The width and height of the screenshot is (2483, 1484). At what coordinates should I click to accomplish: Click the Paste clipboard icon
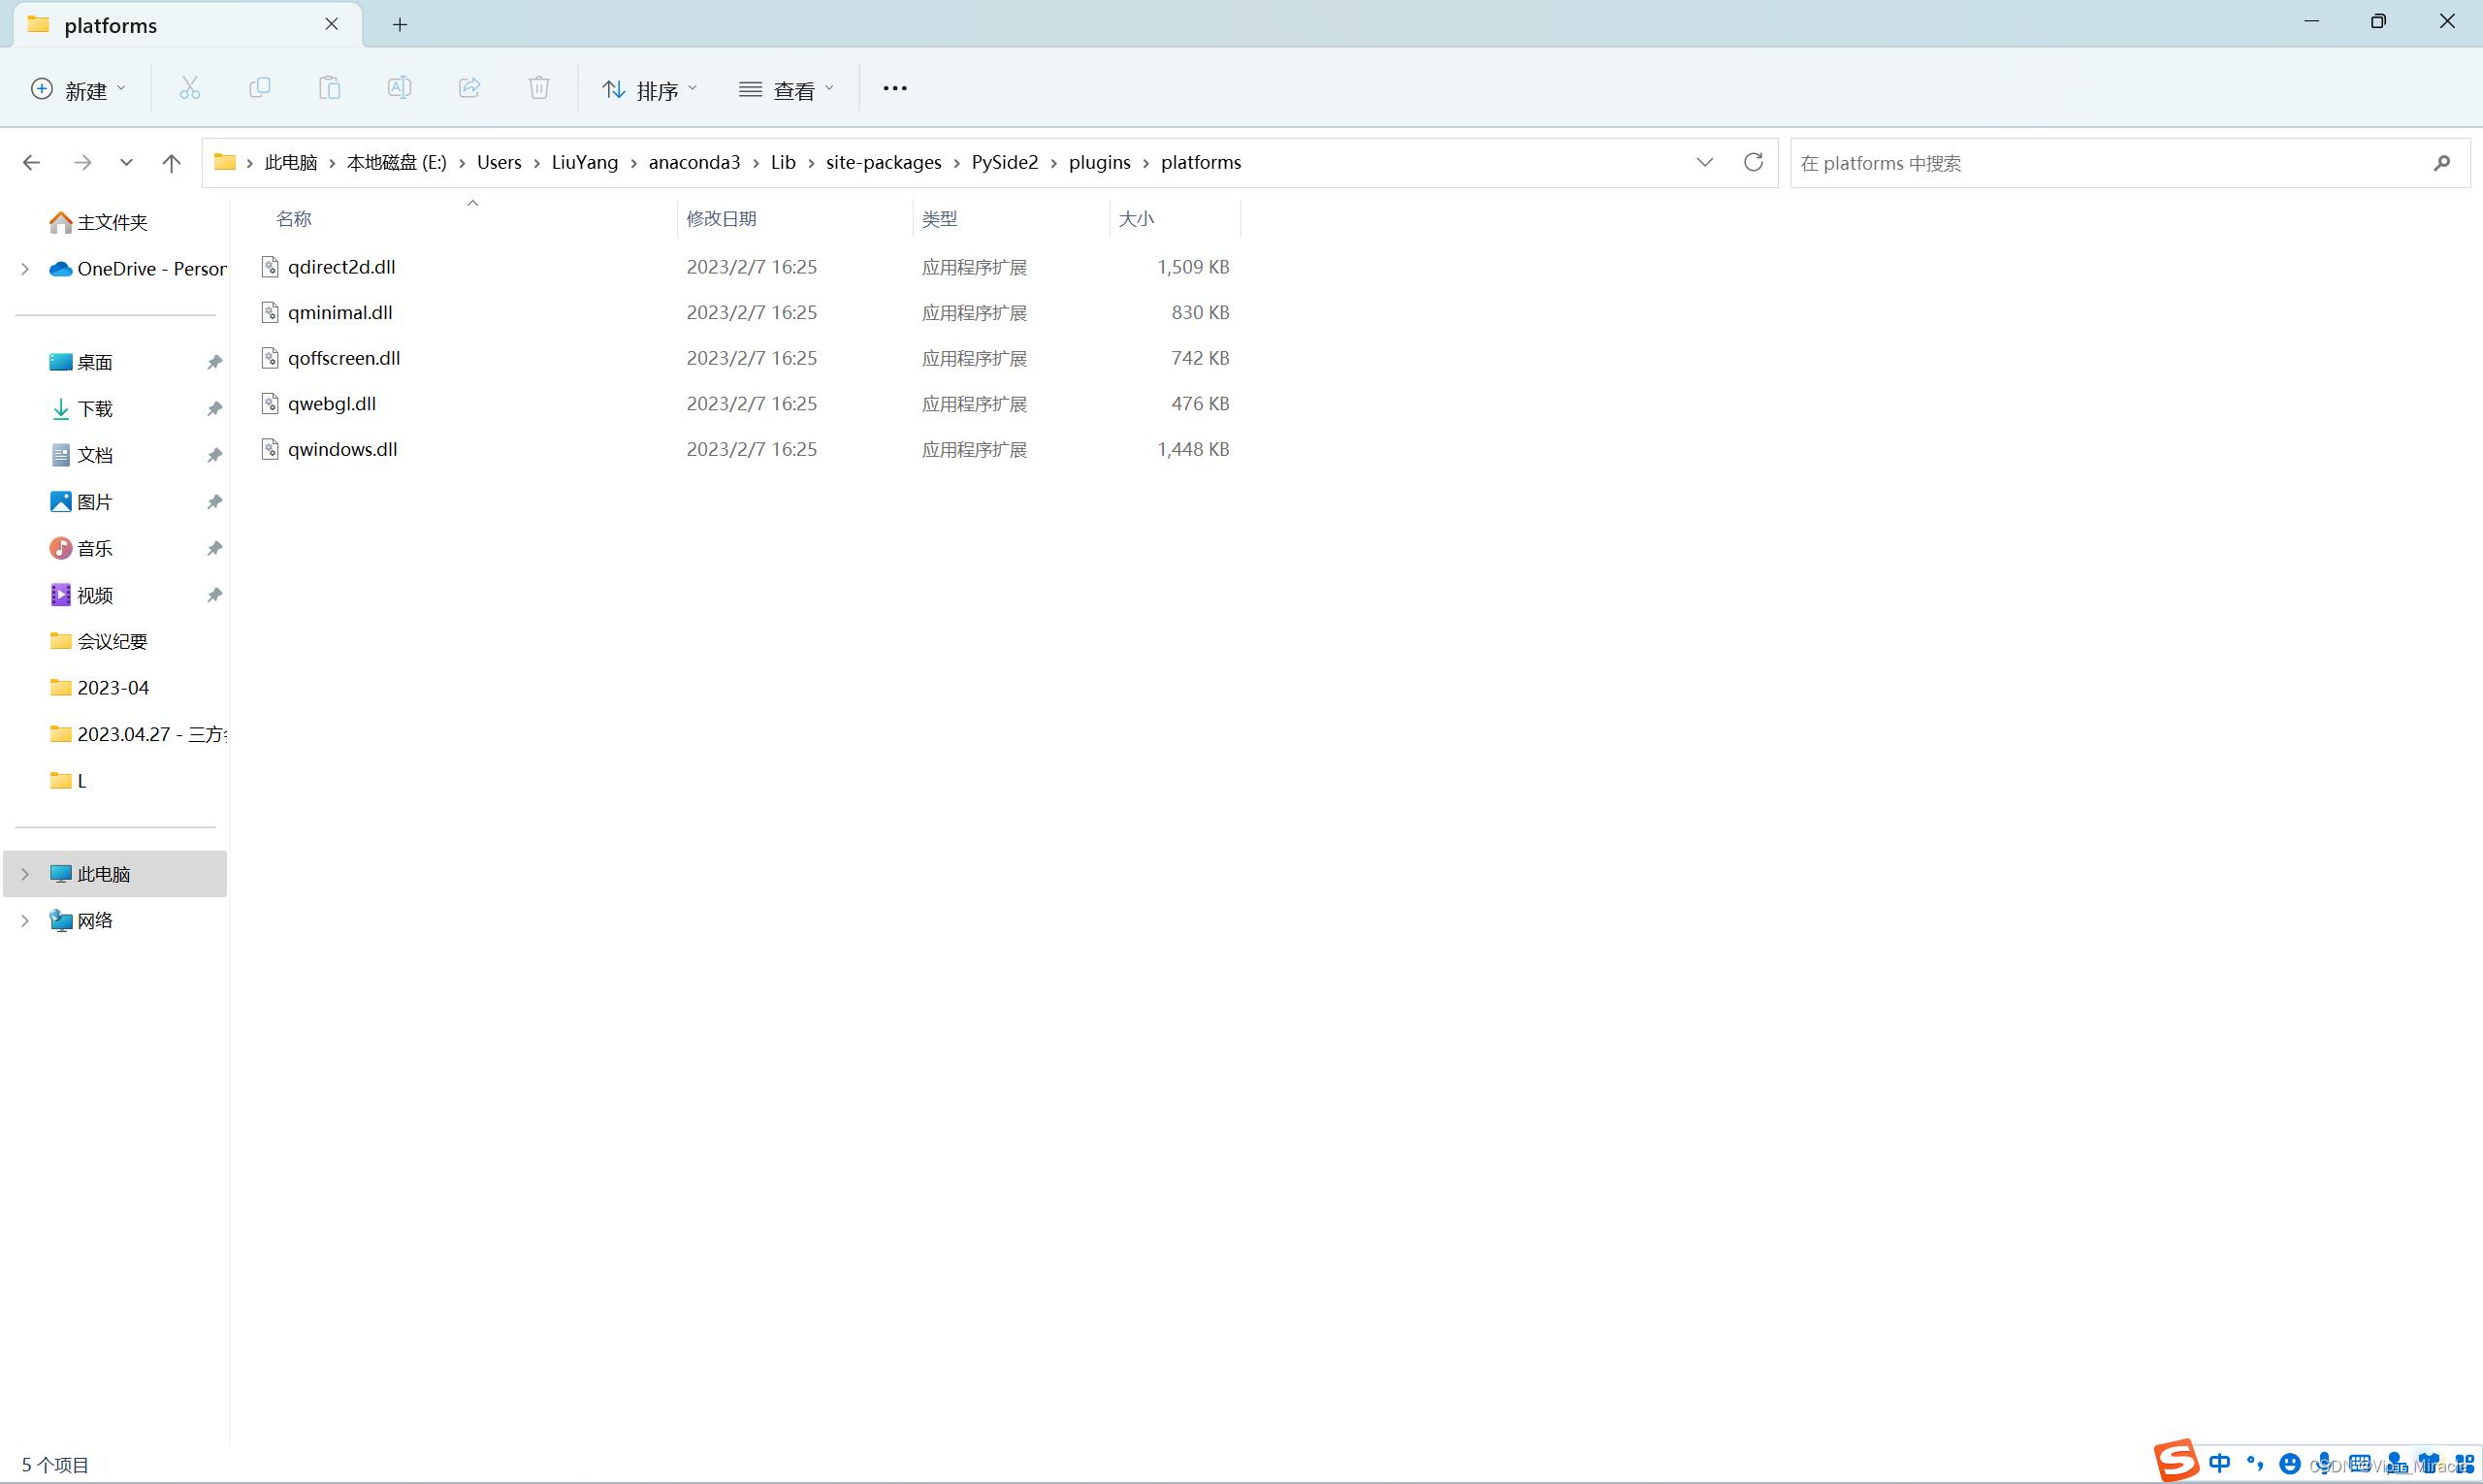329,88
